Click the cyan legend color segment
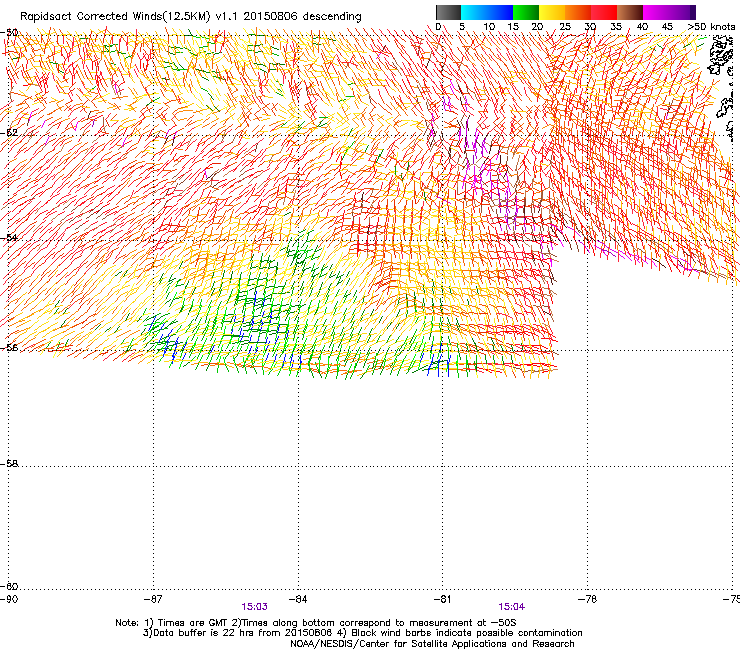Screen dimensions: 740x650 click(474, 12)
